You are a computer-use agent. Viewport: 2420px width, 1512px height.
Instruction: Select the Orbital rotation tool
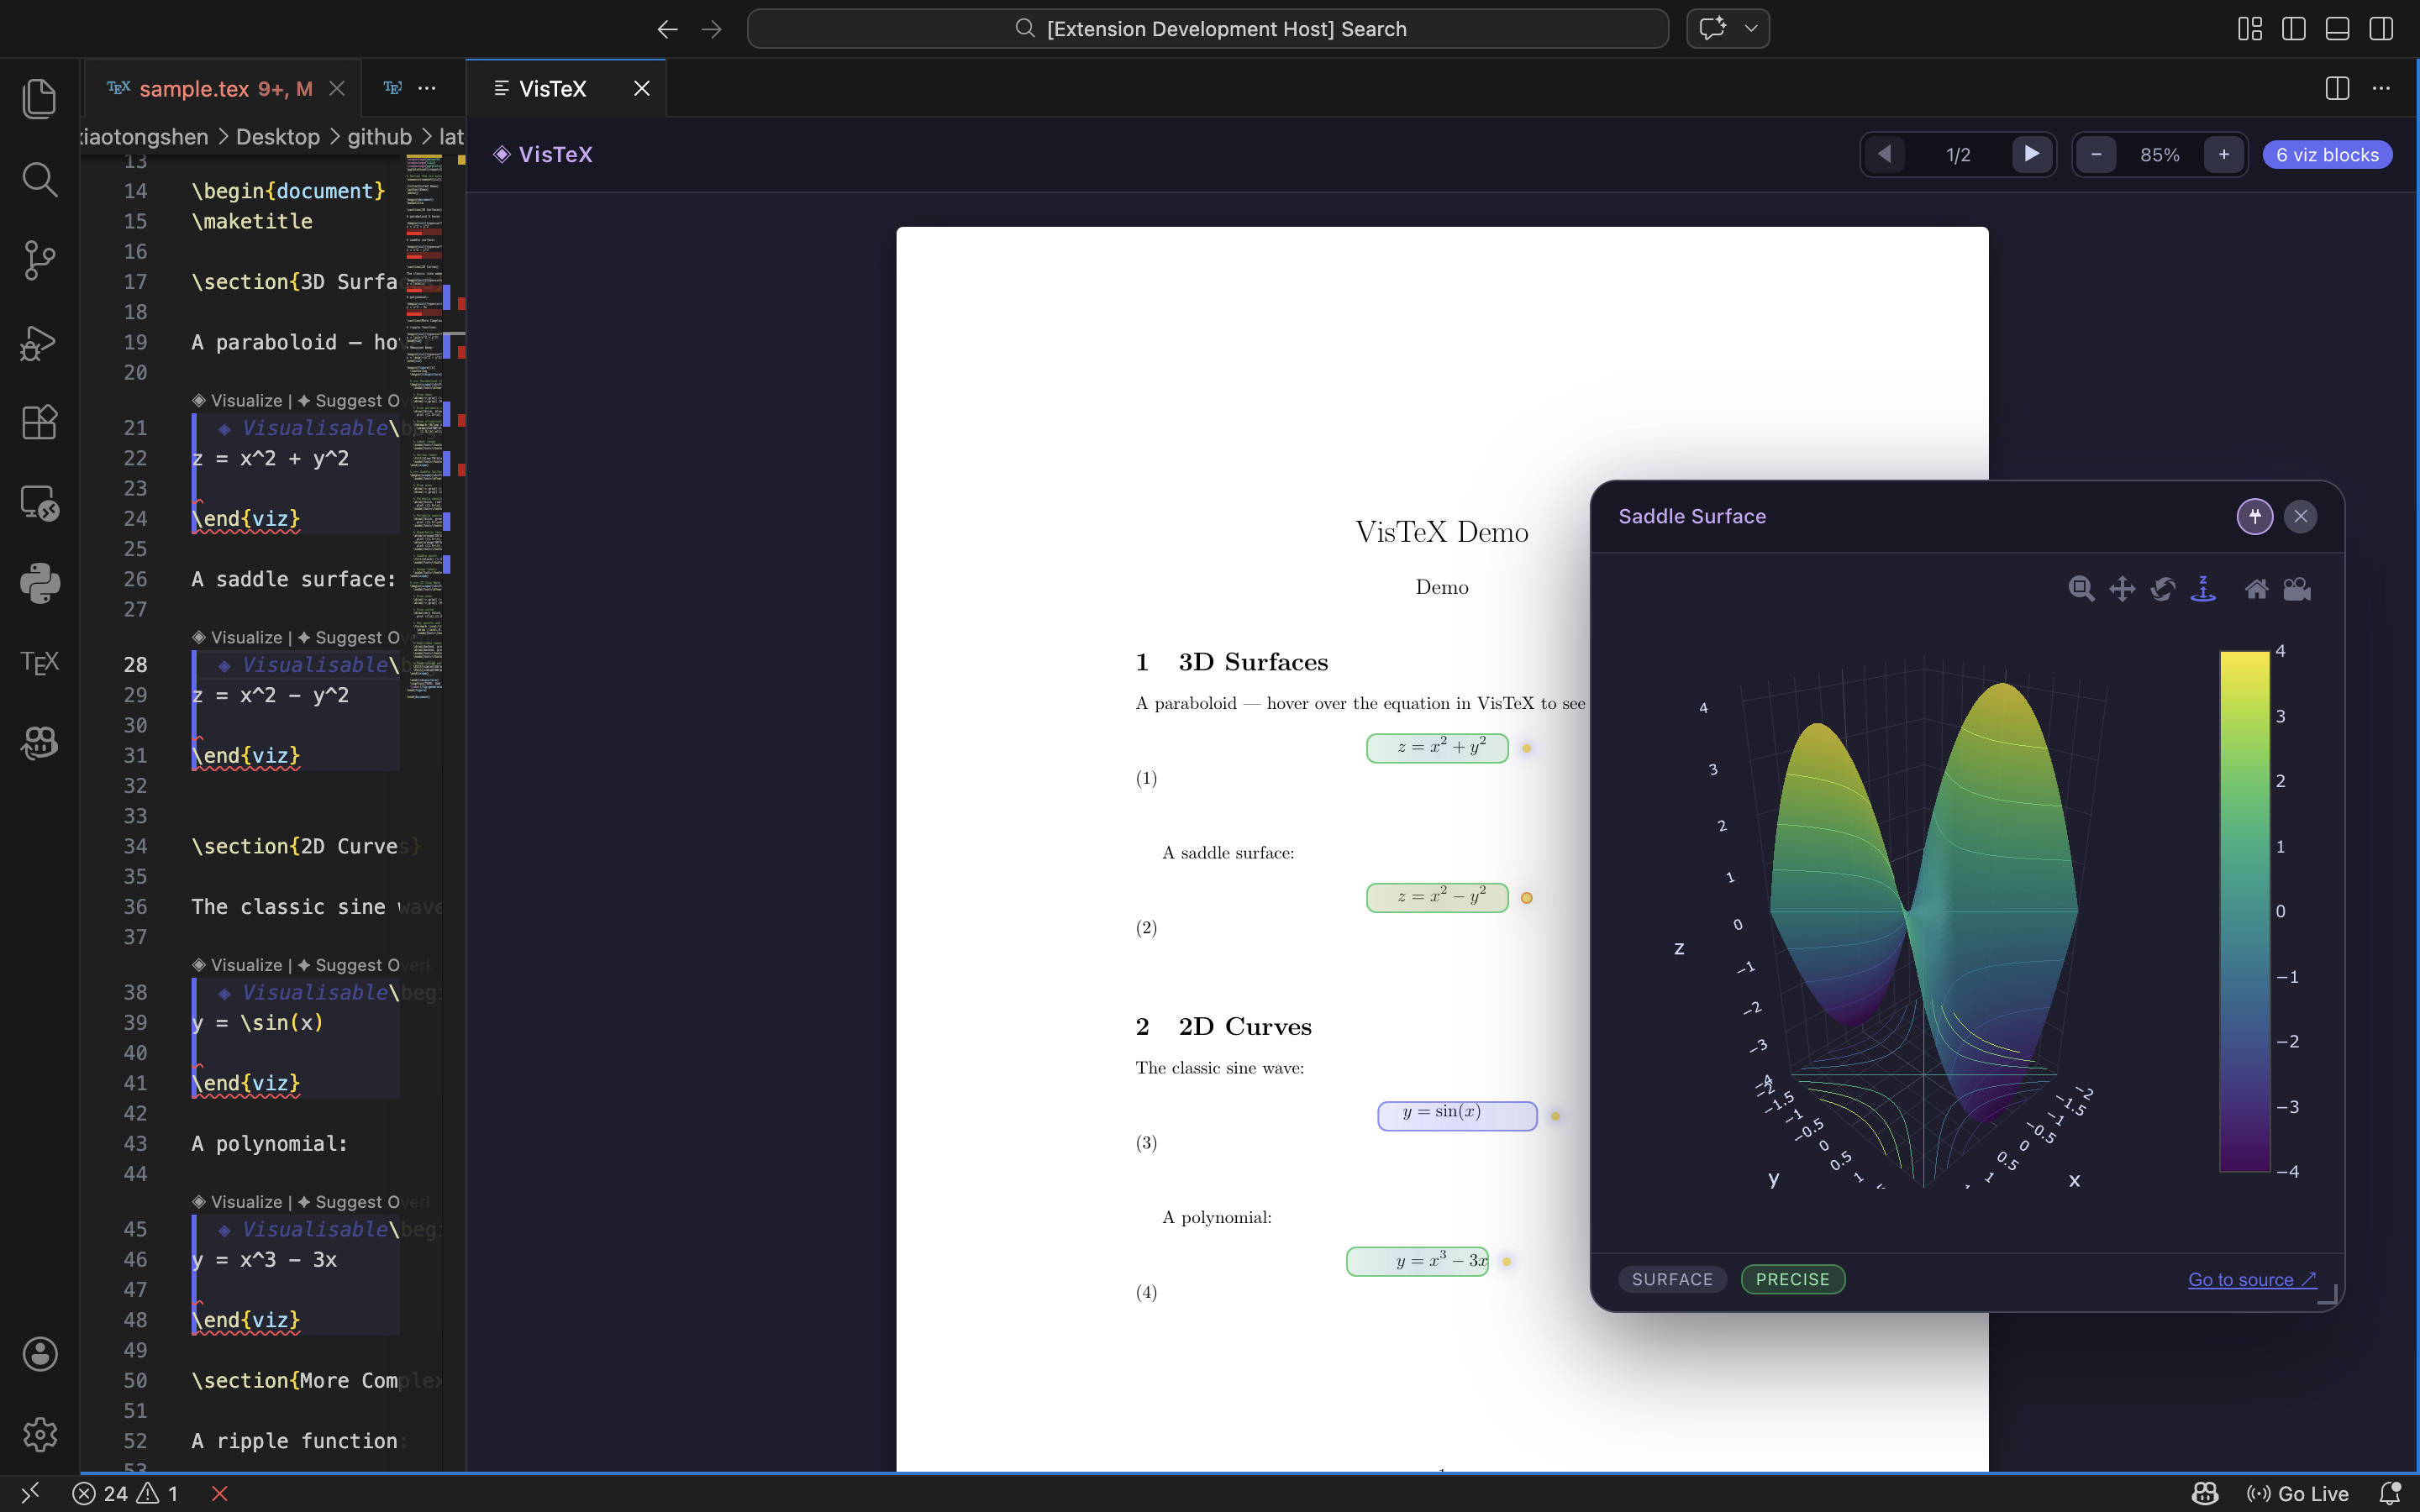coord(2163,589)
